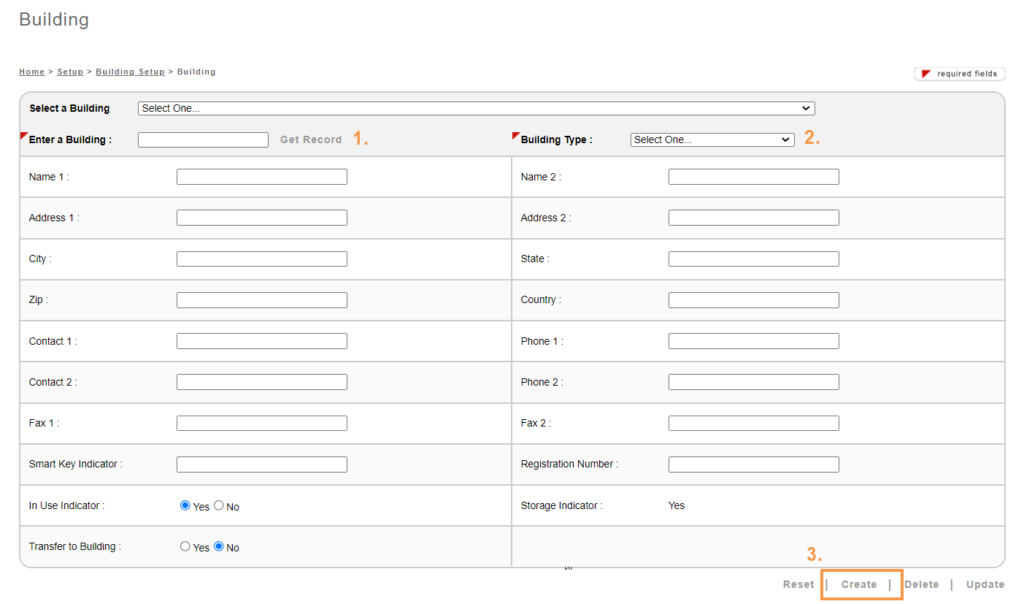Click the Storage Indicator label
The image size is (1024, 604).
tap(561, 505)
